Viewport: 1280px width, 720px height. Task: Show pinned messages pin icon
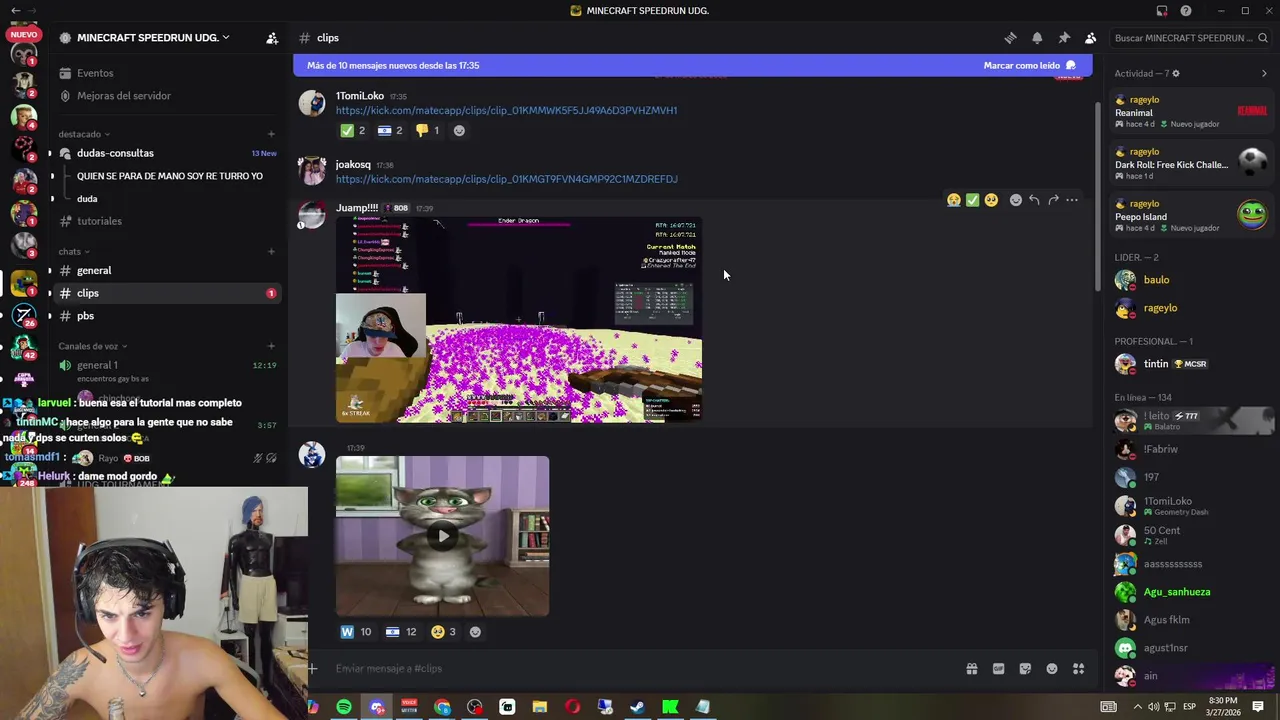[1064, 38]
